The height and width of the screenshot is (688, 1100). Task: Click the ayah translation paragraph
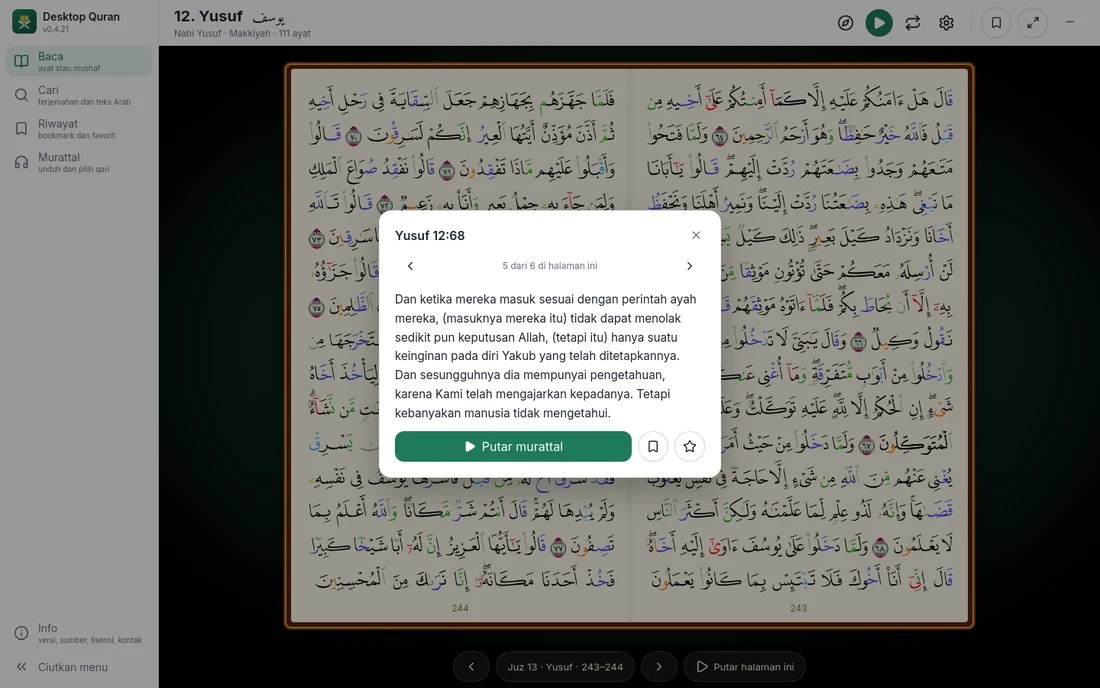pos(546,356)
